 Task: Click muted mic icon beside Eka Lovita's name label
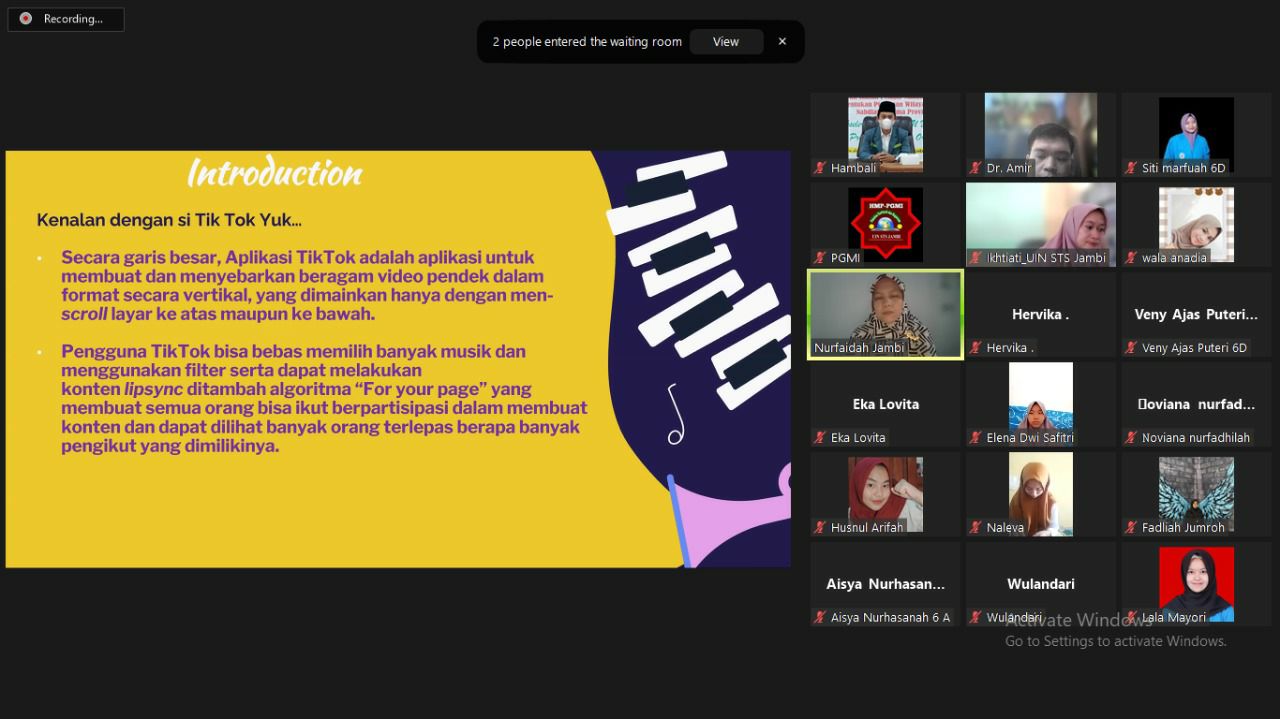pyautogui.click(x=820, y=438)
